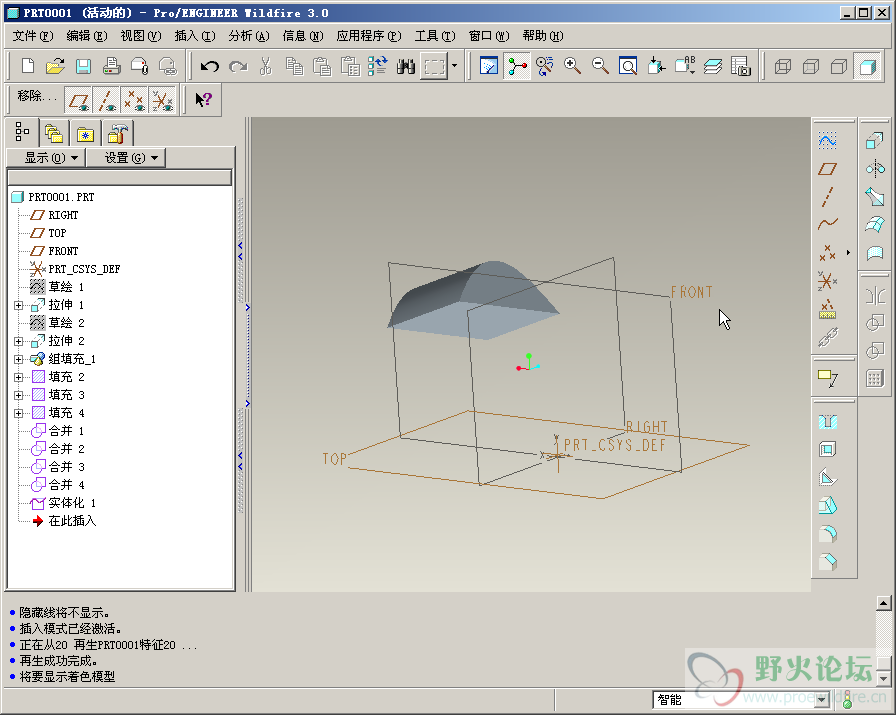The height and width of the screenshot is (715, 896).
Task: Create a new file with the New icon
Action: (27, 66)
